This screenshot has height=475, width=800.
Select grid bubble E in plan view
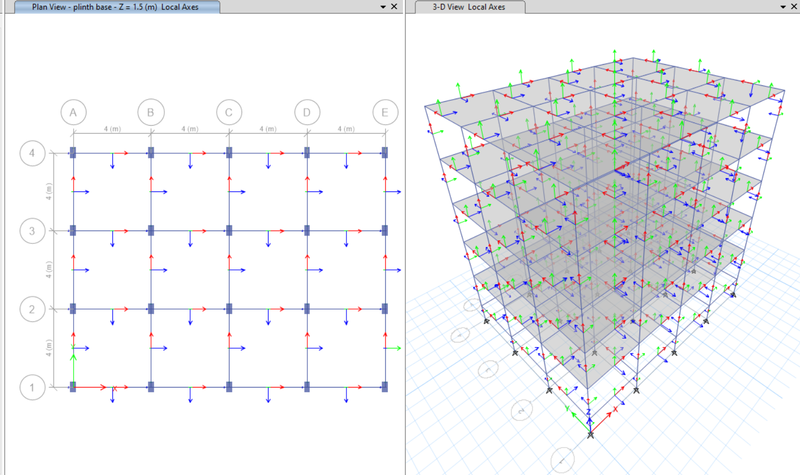click(x=385, y=112)
